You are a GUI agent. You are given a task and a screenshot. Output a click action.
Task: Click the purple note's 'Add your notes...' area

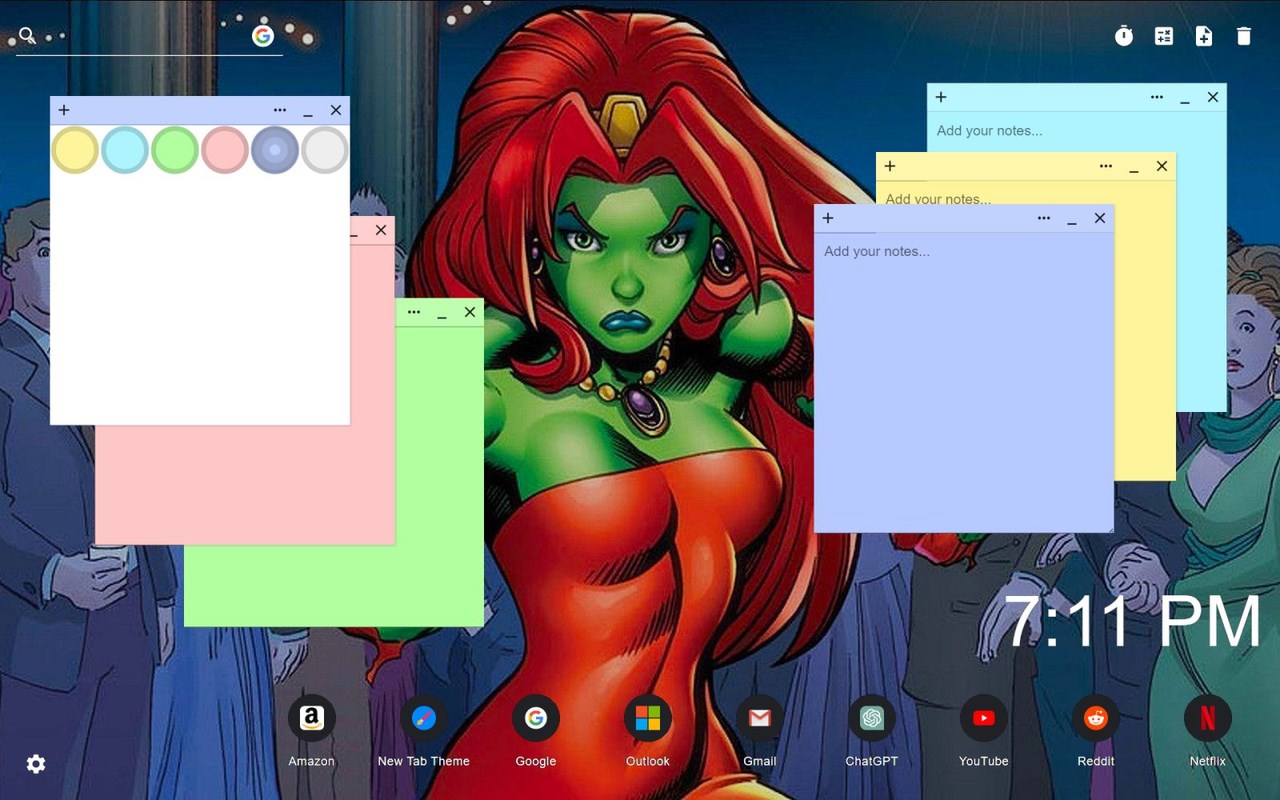[964, 382]
